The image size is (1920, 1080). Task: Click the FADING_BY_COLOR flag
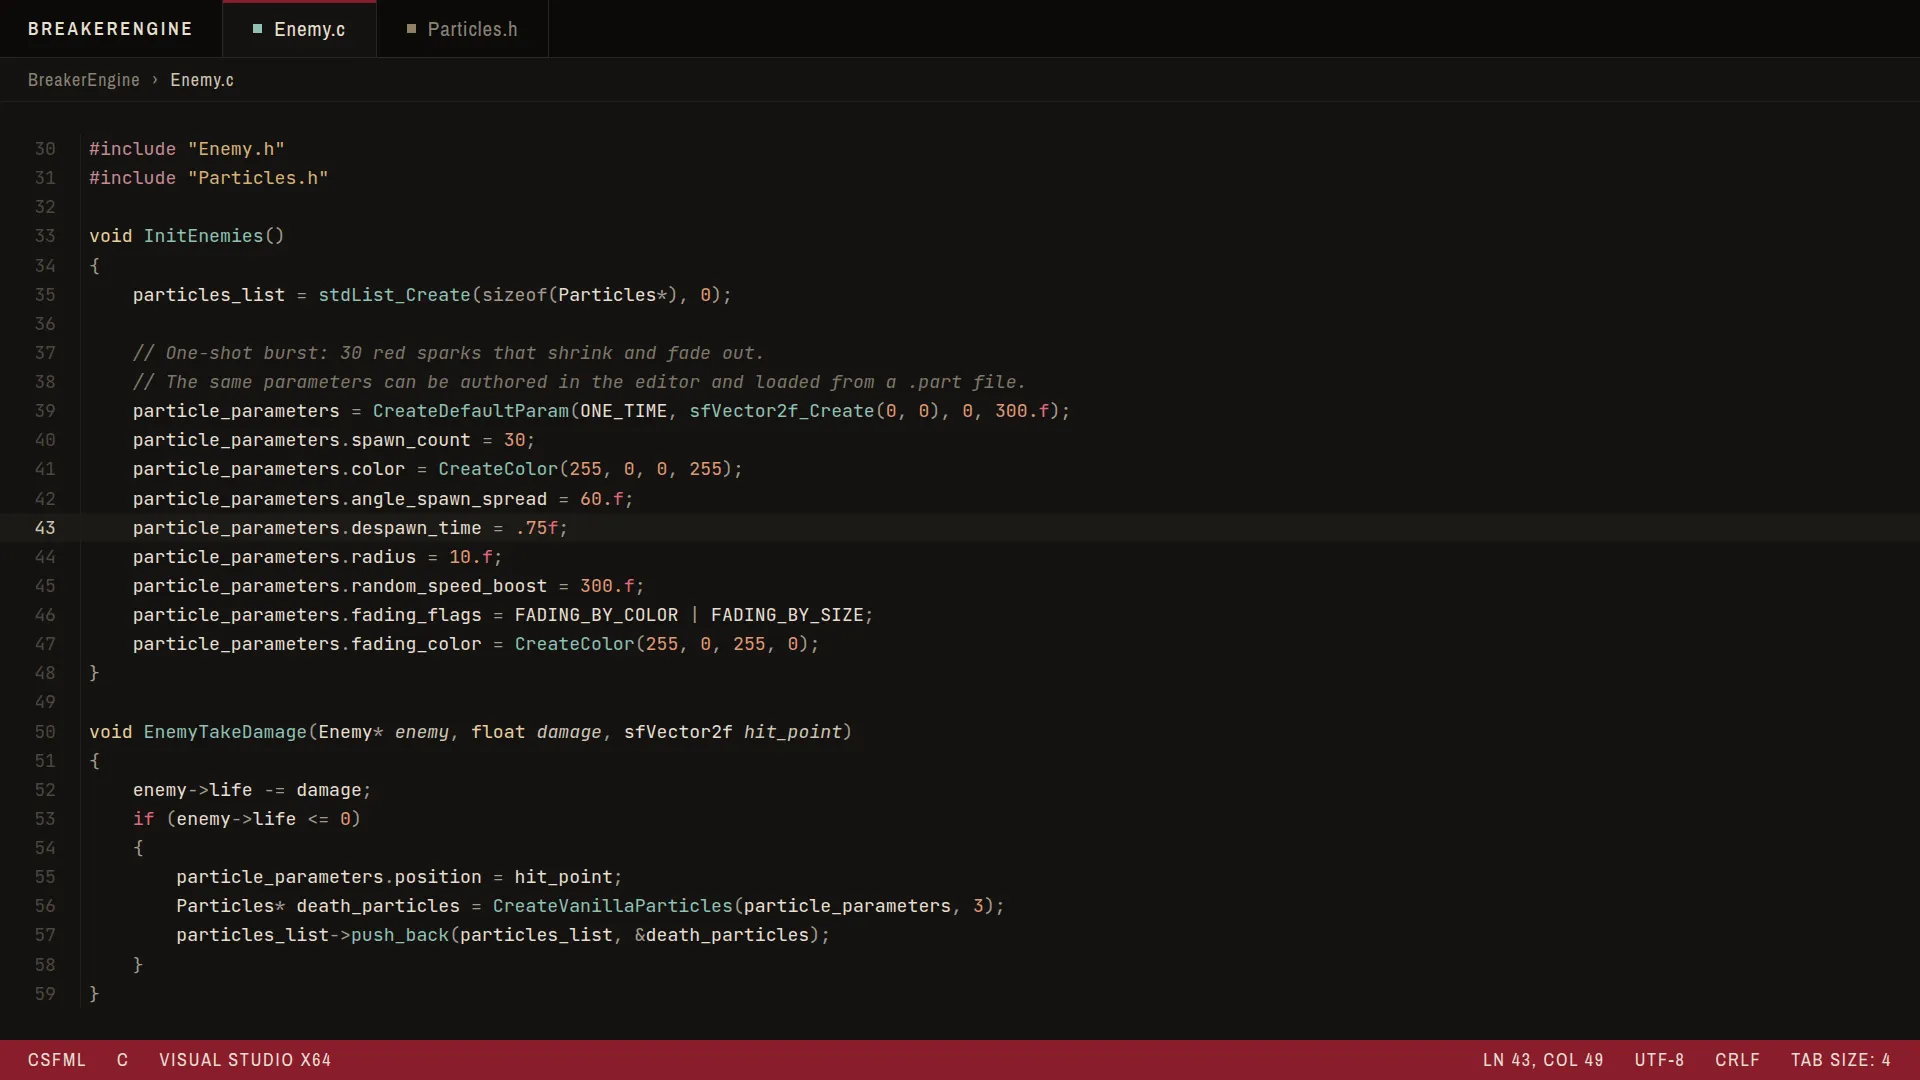596,615
